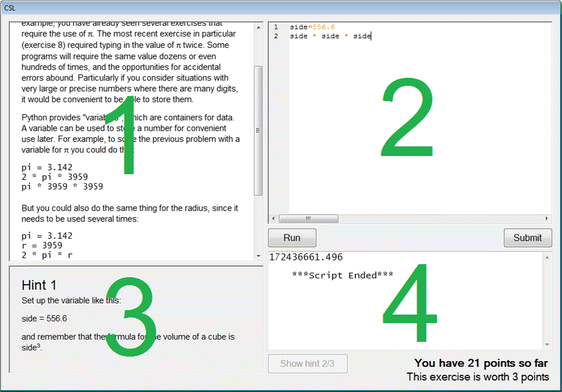Click paragraph starting 'But you could also do'
Image resolution: width=562 pixels, height=392 pixels.
click(x=130, y=214)
